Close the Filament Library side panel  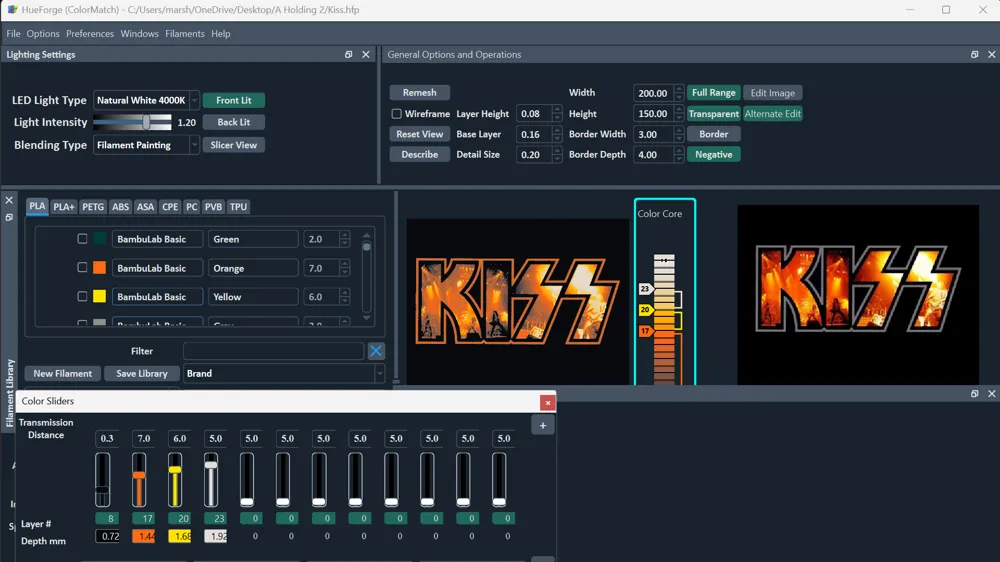[9, 200]
